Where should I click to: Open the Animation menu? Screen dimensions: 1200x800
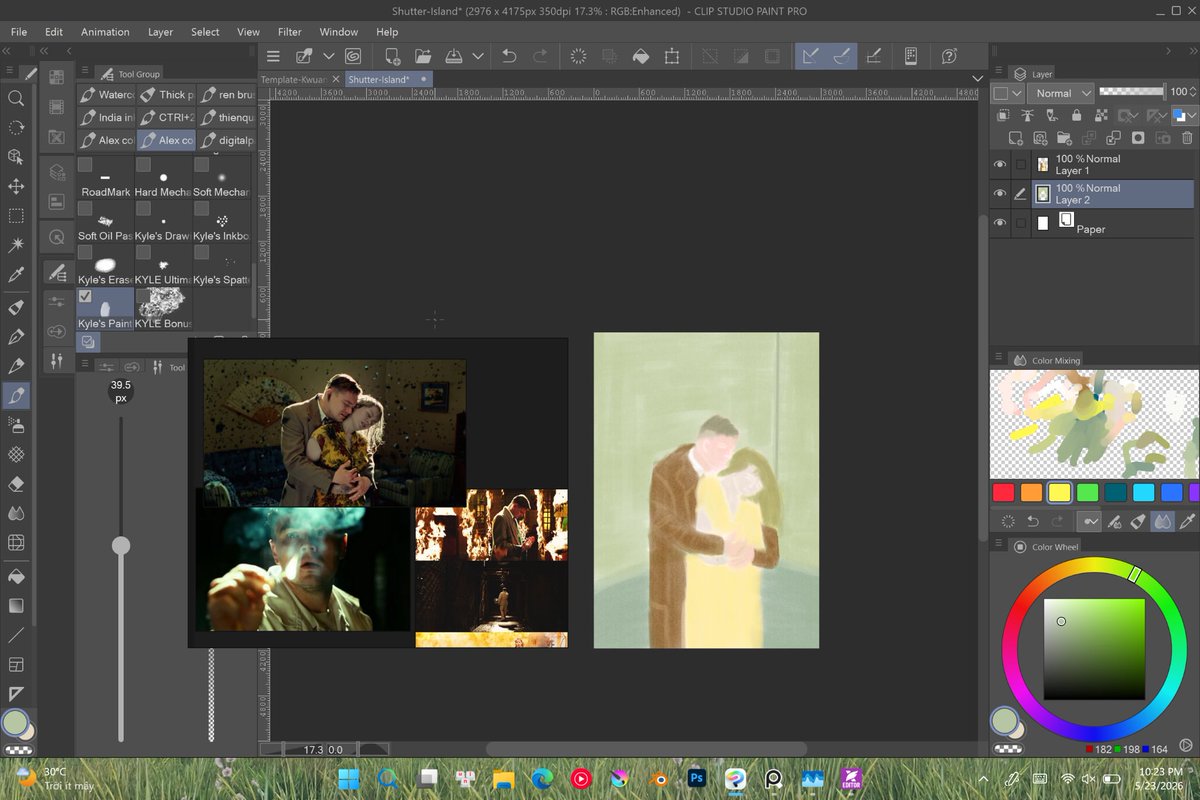tap(105, 32)
